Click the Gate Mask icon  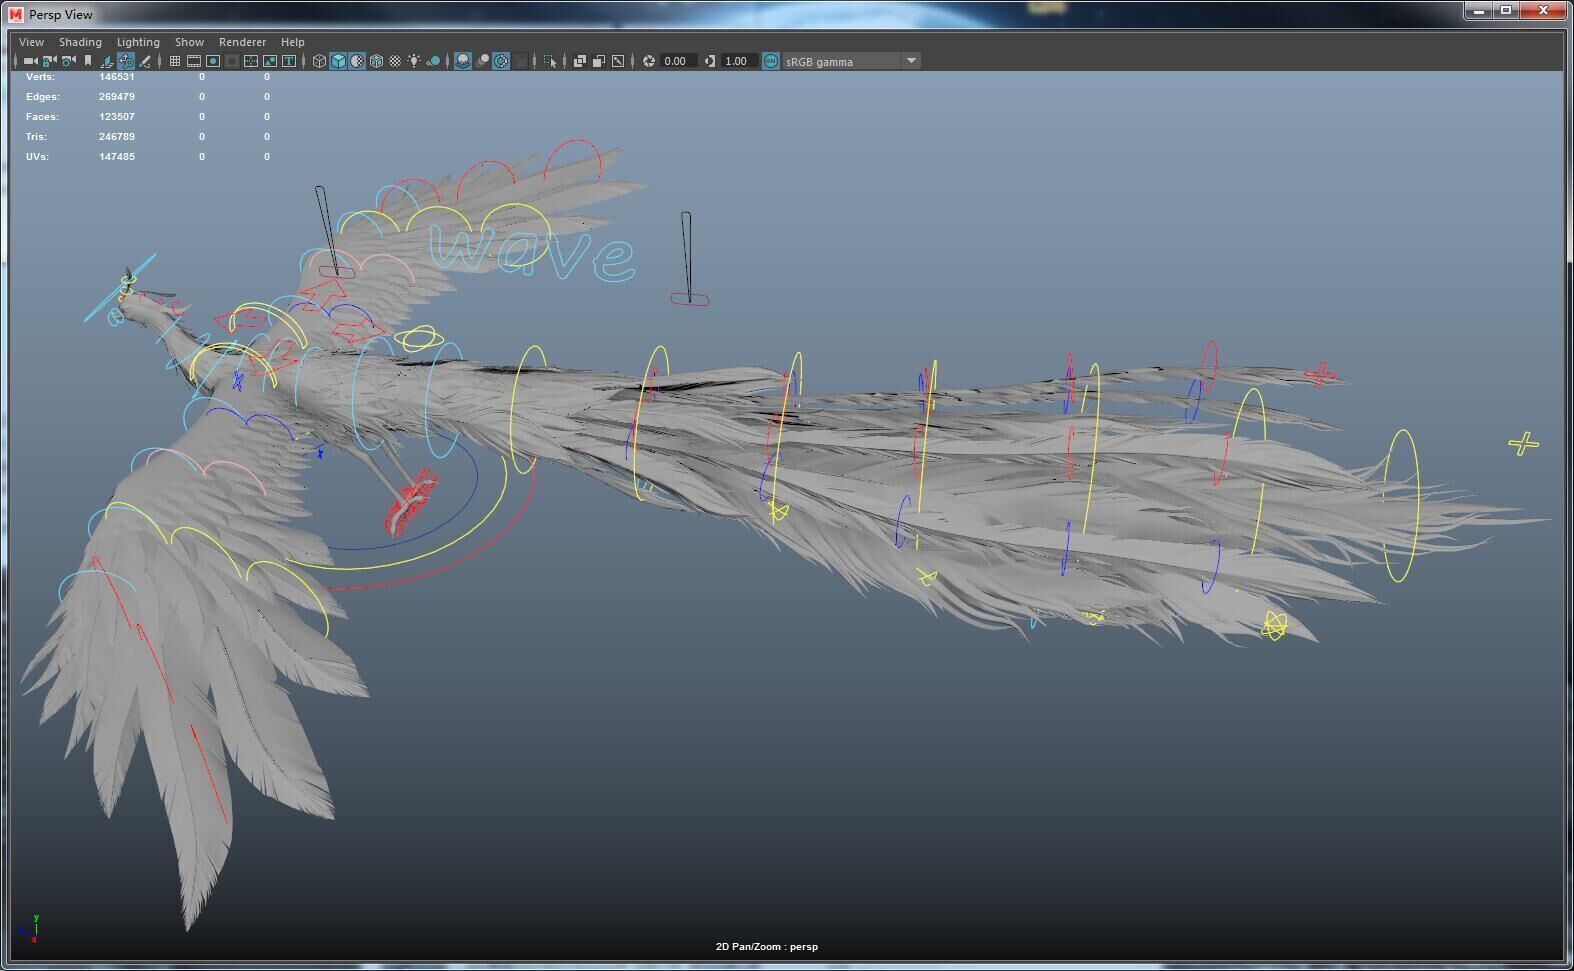[x=232, y=61]
